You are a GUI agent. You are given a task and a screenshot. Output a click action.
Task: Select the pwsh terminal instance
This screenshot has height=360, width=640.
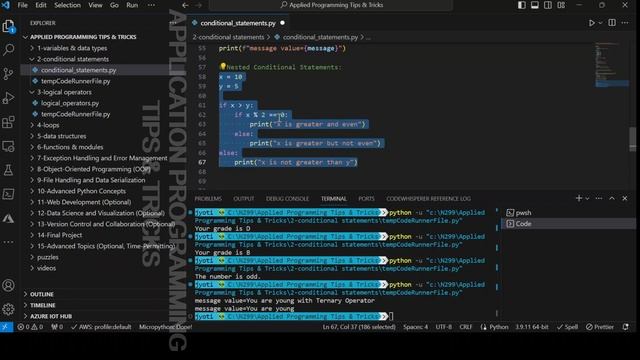click(x=567, y=213)
